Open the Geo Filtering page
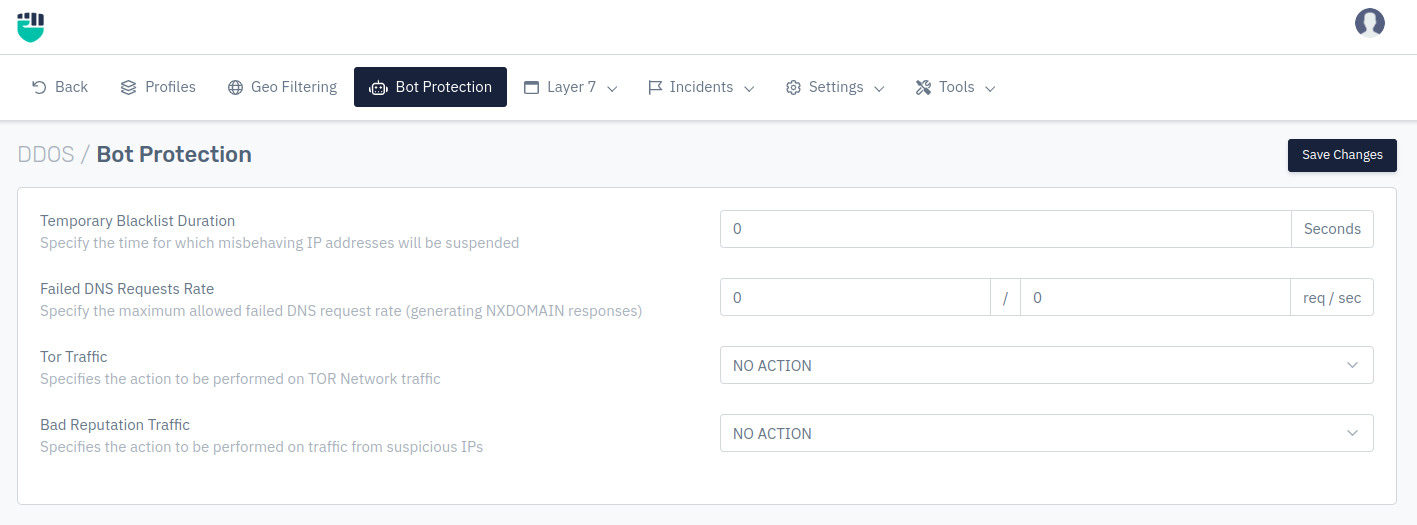 (282, 87)
